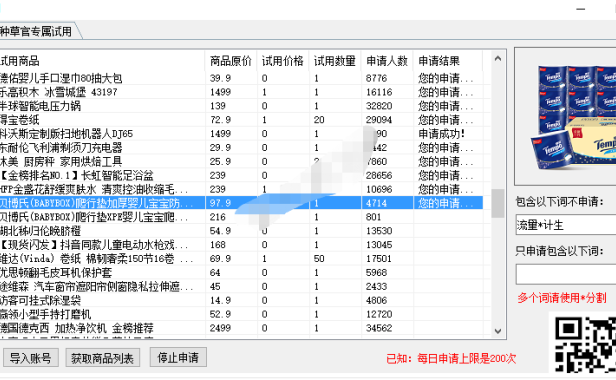The height and width of the screenshot is (380, 616).
Task: Select row 访客可挂式除湿袋
Action: coord(241,300)
